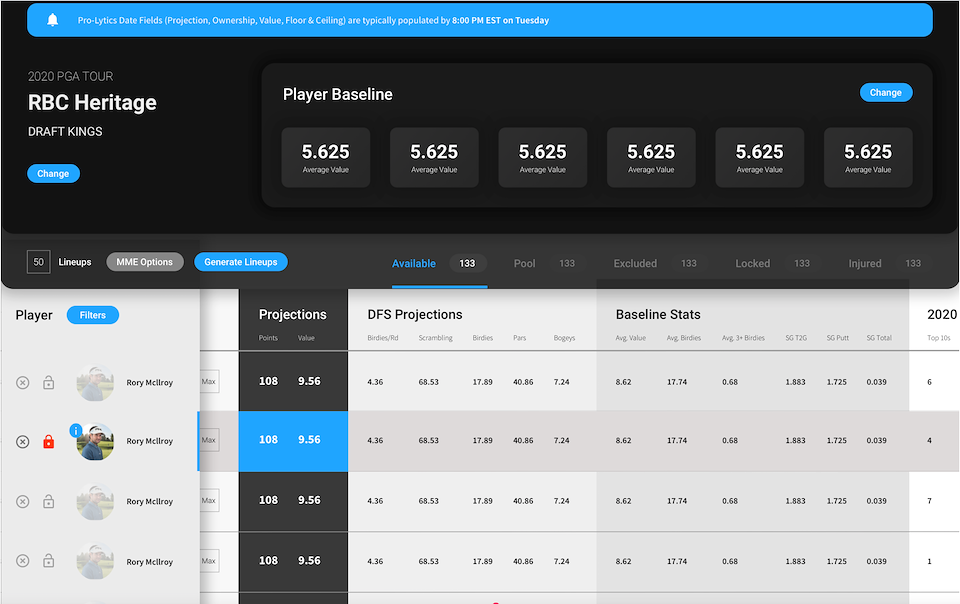Click the Change button under DRAFT KINGS
Viewport: 960px width, 604px height.
(53, 173)
